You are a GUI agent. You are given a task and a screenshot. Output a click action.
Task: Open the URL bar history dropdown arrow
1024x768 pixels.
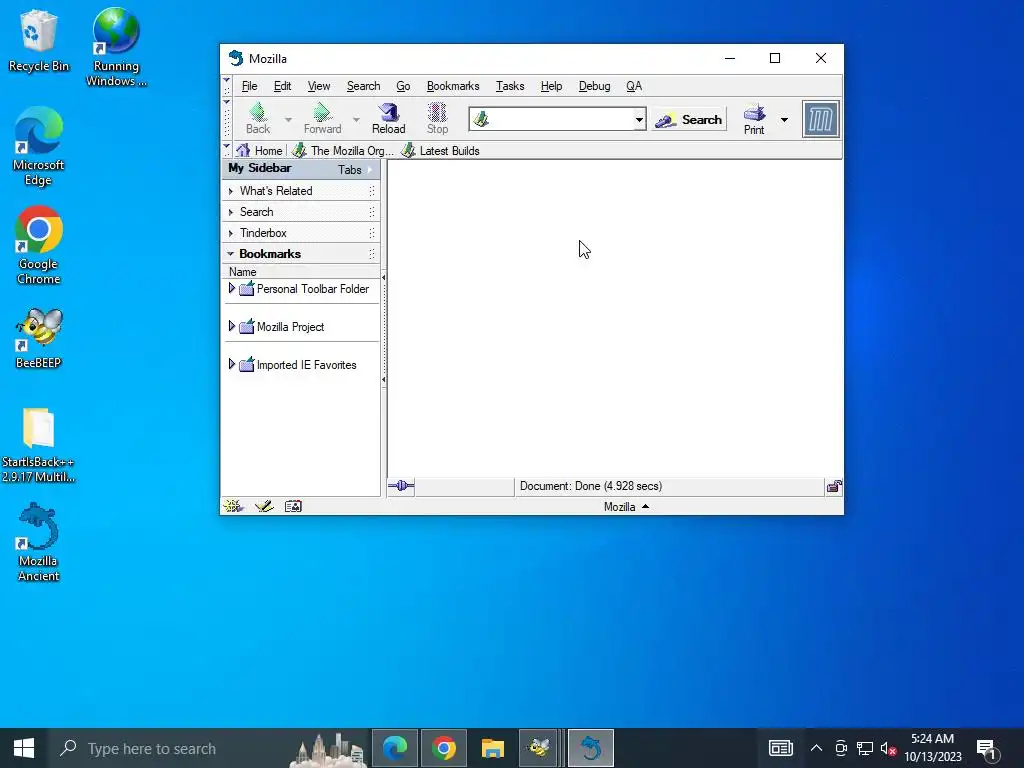(x=639, y=120)
